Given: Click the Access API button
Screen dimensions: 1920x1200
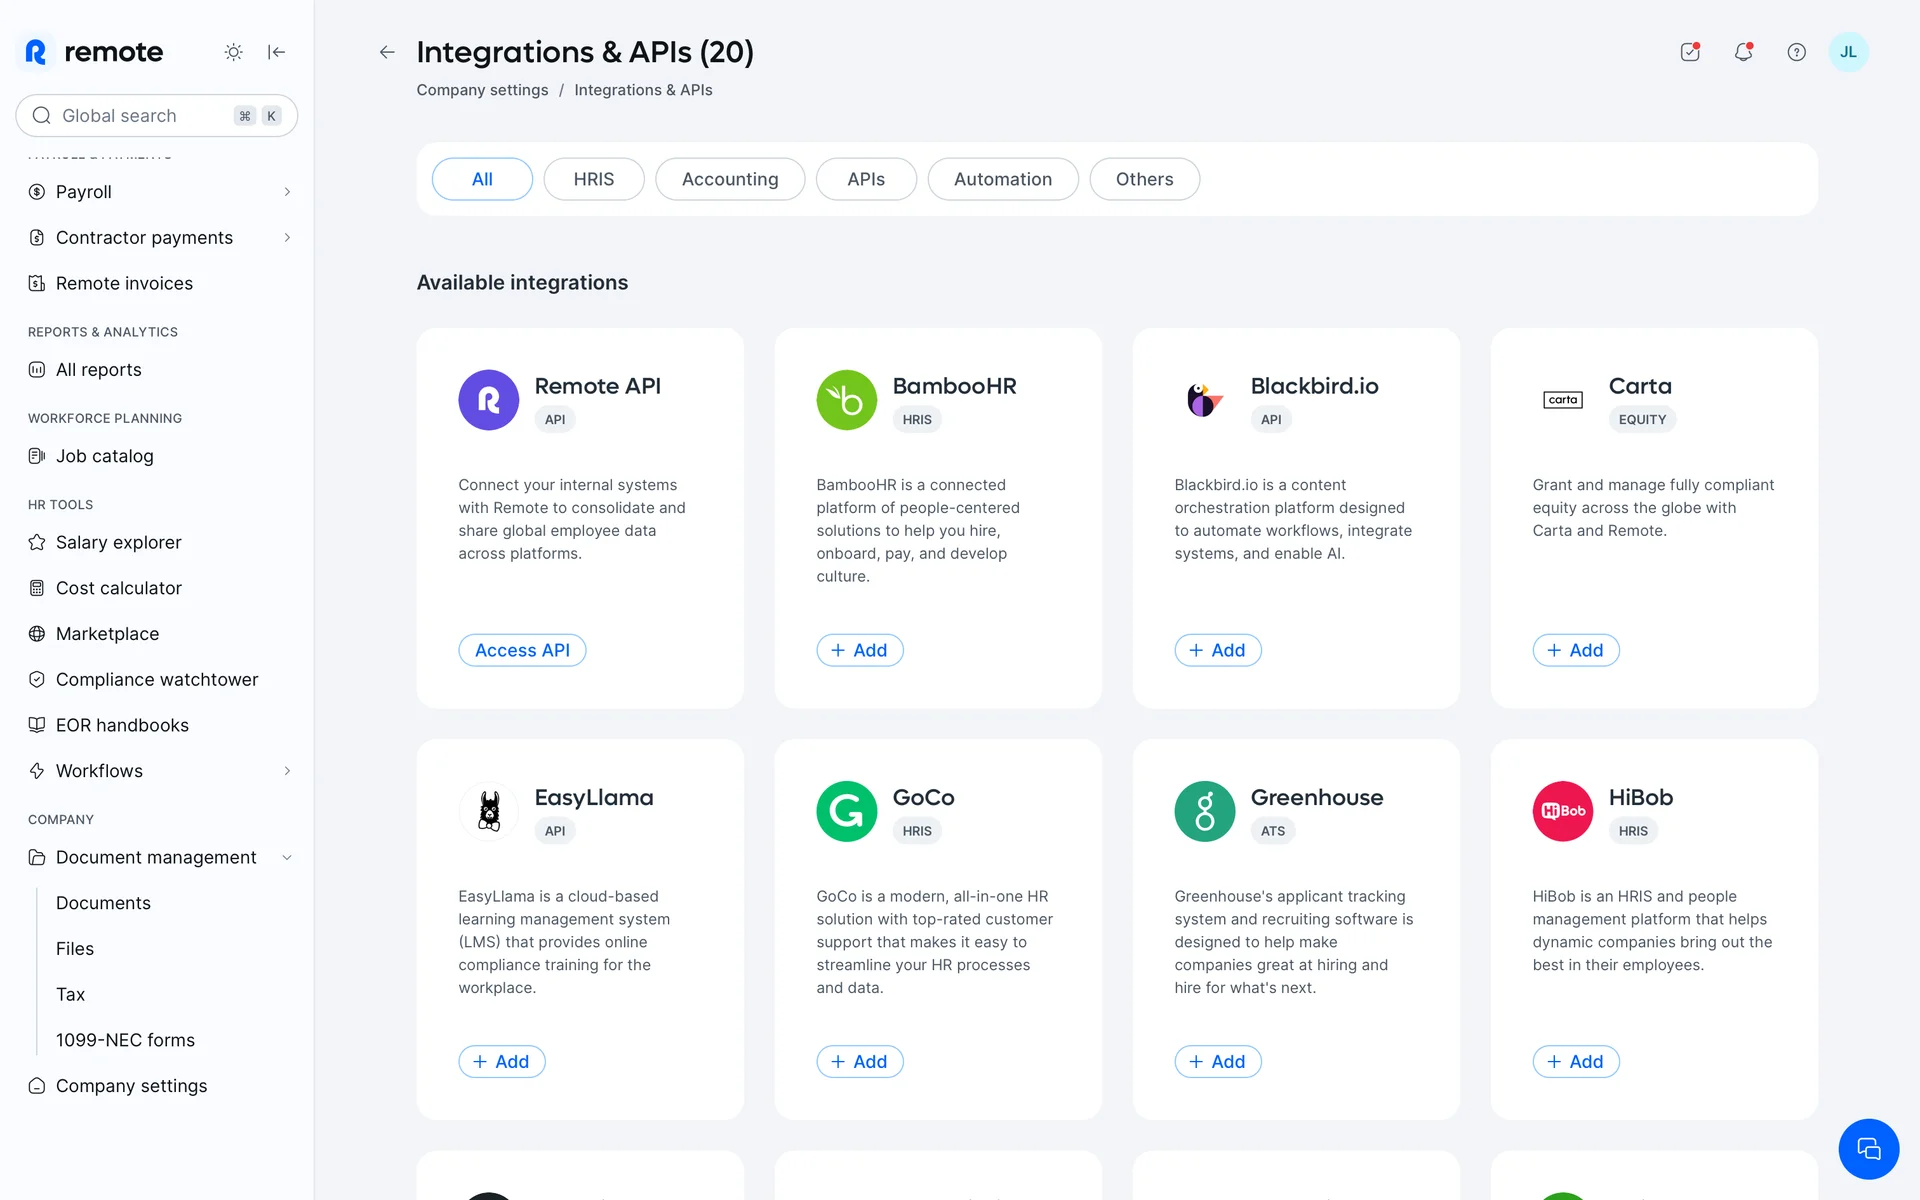Looking at the screenshot, I should point(522,650).
